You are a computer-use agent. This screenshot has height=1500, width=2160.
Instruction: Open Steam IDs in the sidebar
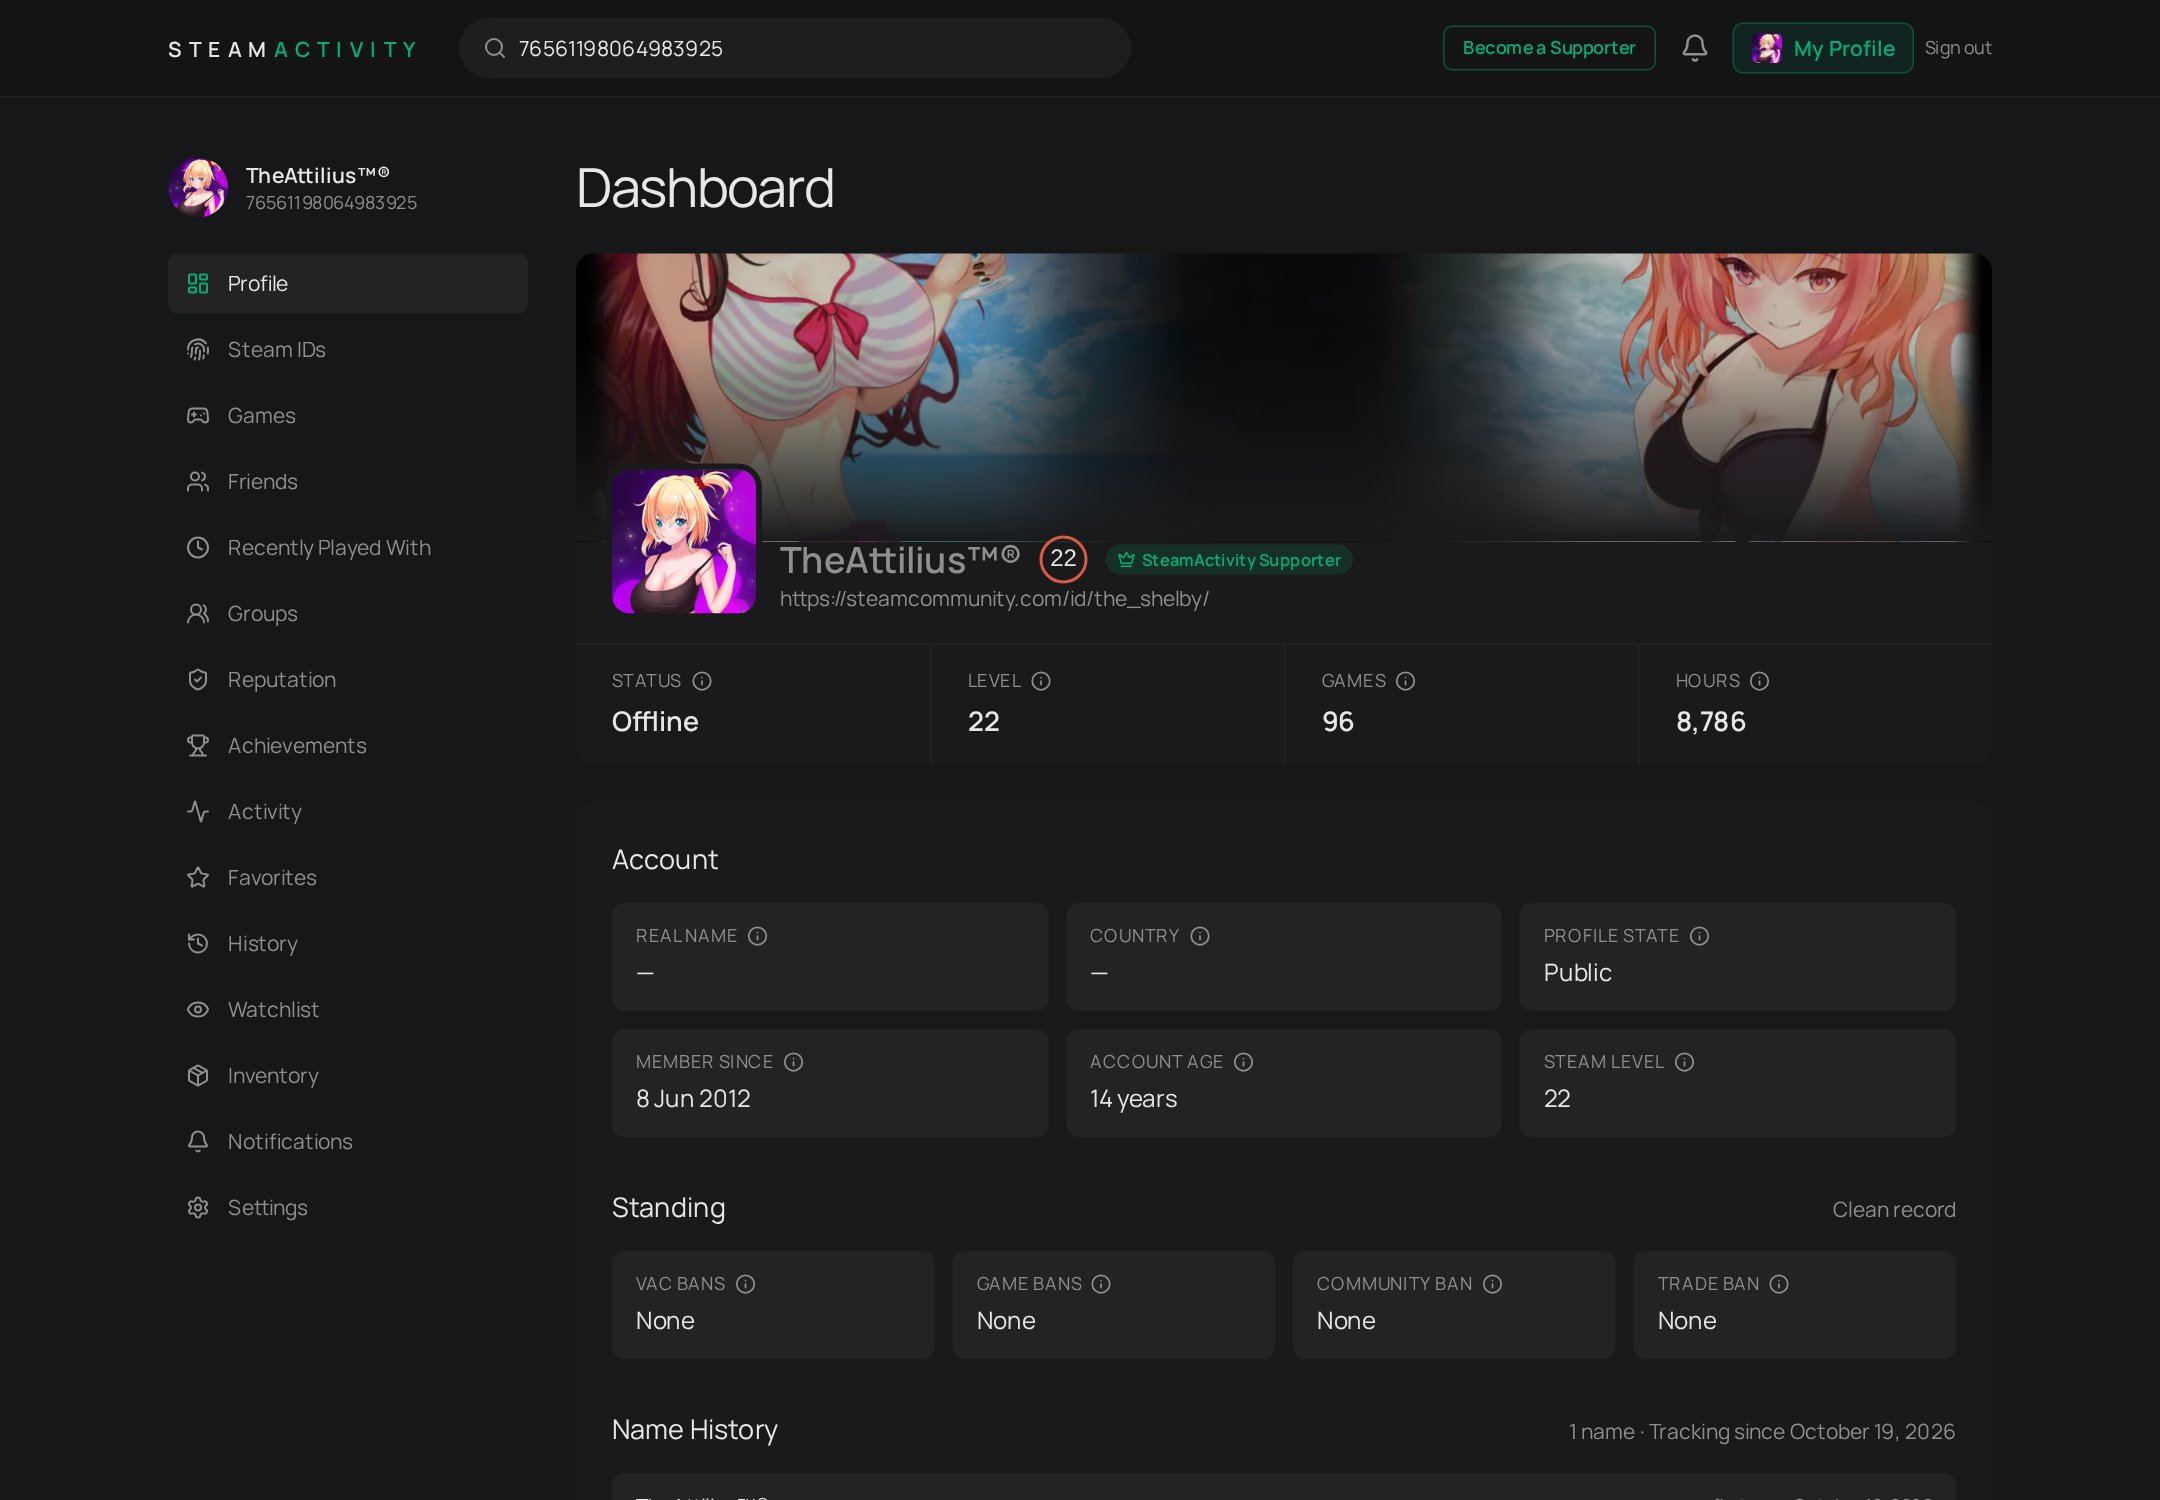[x=347, y=350]
